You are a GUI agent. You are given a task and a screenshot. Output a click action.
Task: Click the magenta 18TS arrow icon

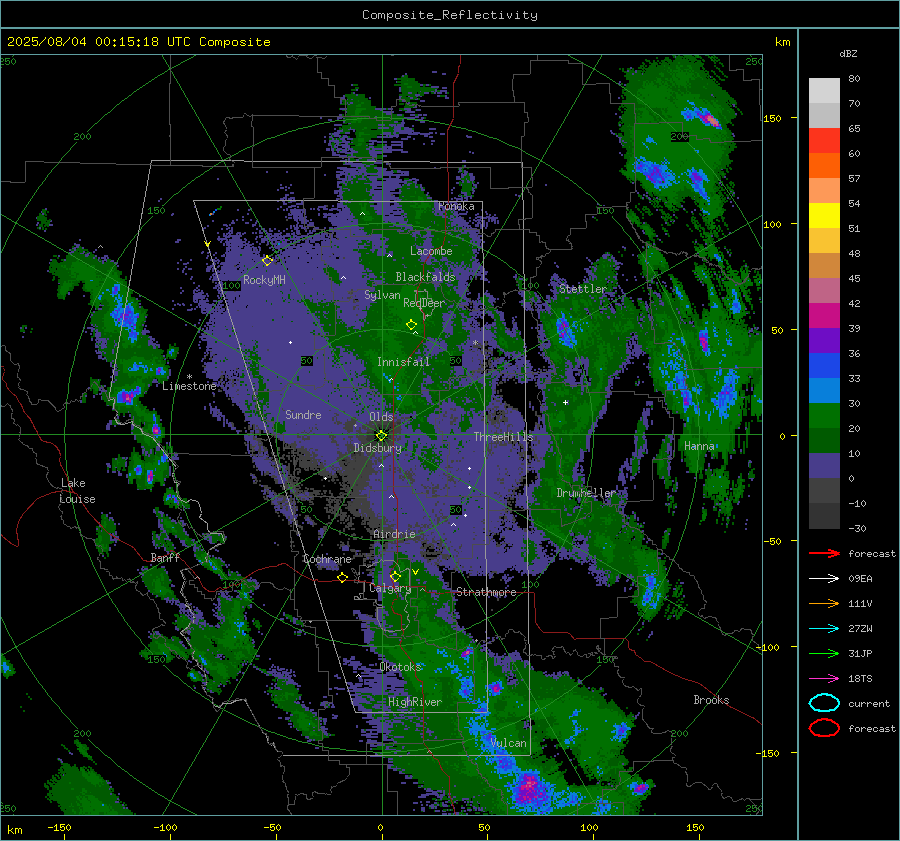824,679
